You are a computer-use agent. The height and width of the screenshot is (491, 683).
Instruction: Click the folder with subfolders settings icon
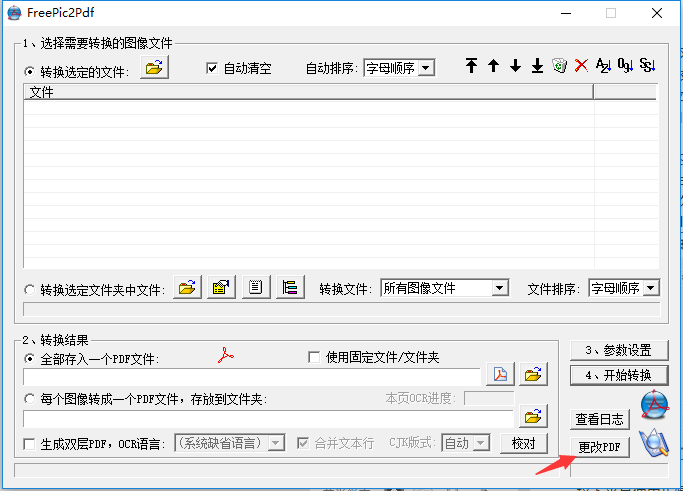tap(221, 287)
